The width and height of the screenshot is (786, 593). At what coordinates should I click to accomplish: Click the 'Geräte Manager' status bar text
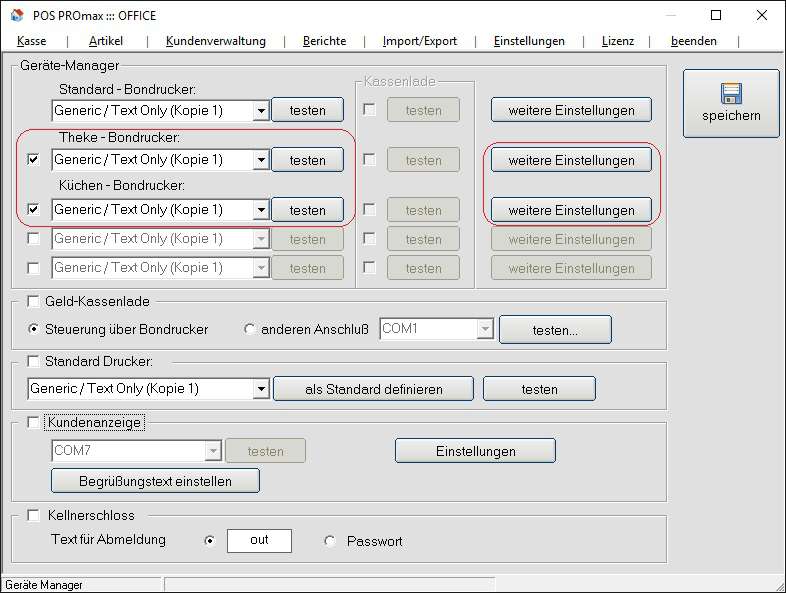44,585
